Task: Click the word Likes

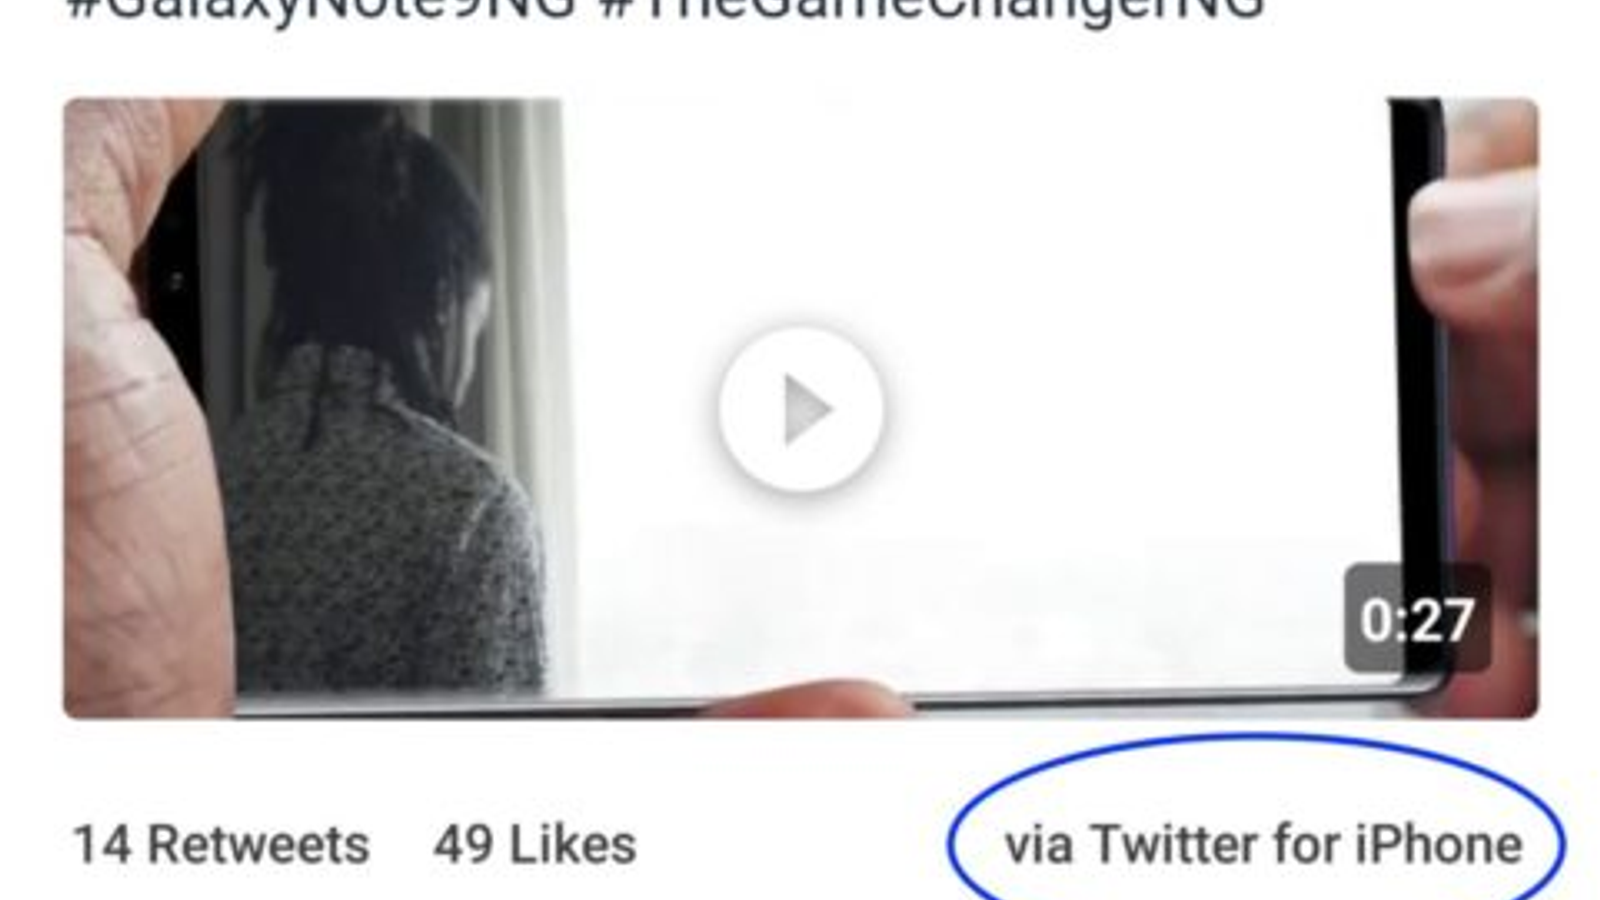Action: point(573,845)
